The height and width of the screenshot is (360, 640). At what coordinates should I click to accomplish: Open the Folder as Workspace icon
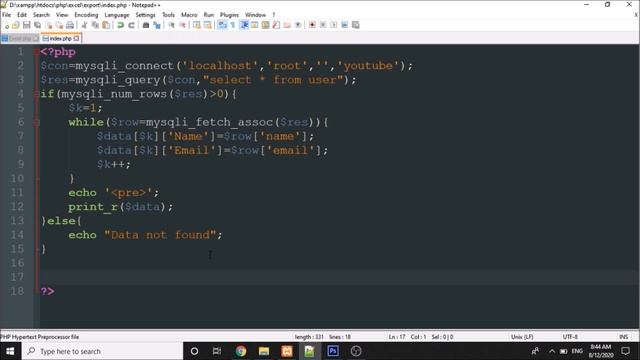point(287,25)
